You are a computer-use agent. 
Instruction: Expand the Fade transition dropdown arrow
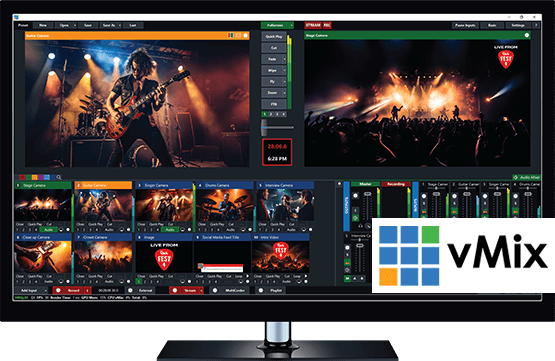(284, 59)
